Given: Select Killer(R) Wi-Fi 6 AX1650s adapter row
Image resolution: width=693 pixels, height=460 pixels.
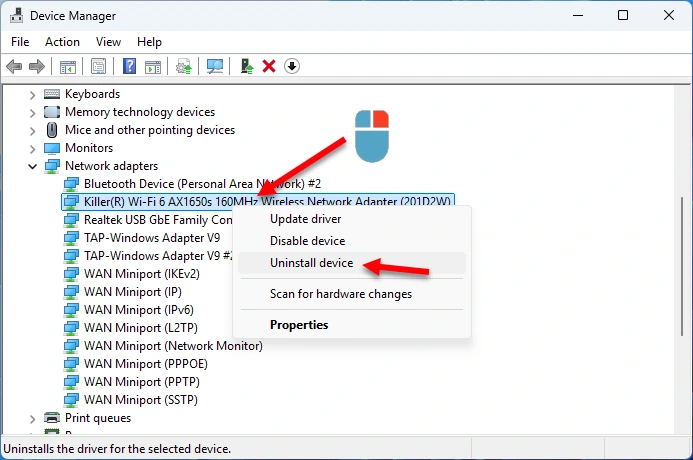Looking at the screenshot, I should tap(258, 202).
